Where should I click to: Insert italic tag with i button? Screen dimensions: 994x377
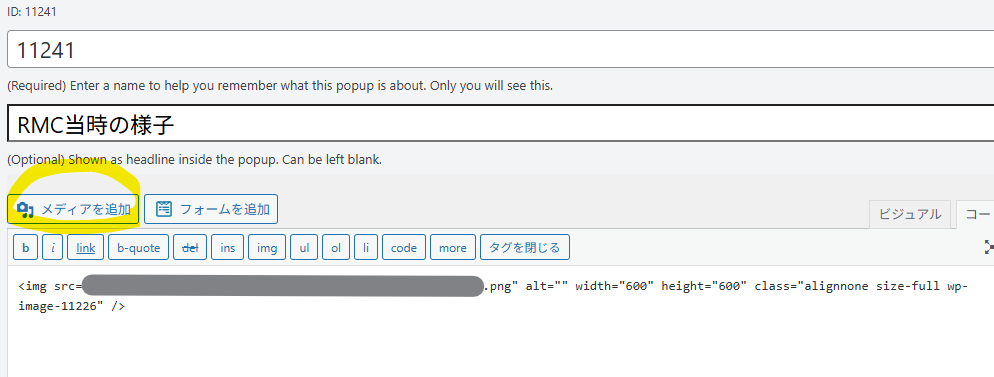click(53, 248)
